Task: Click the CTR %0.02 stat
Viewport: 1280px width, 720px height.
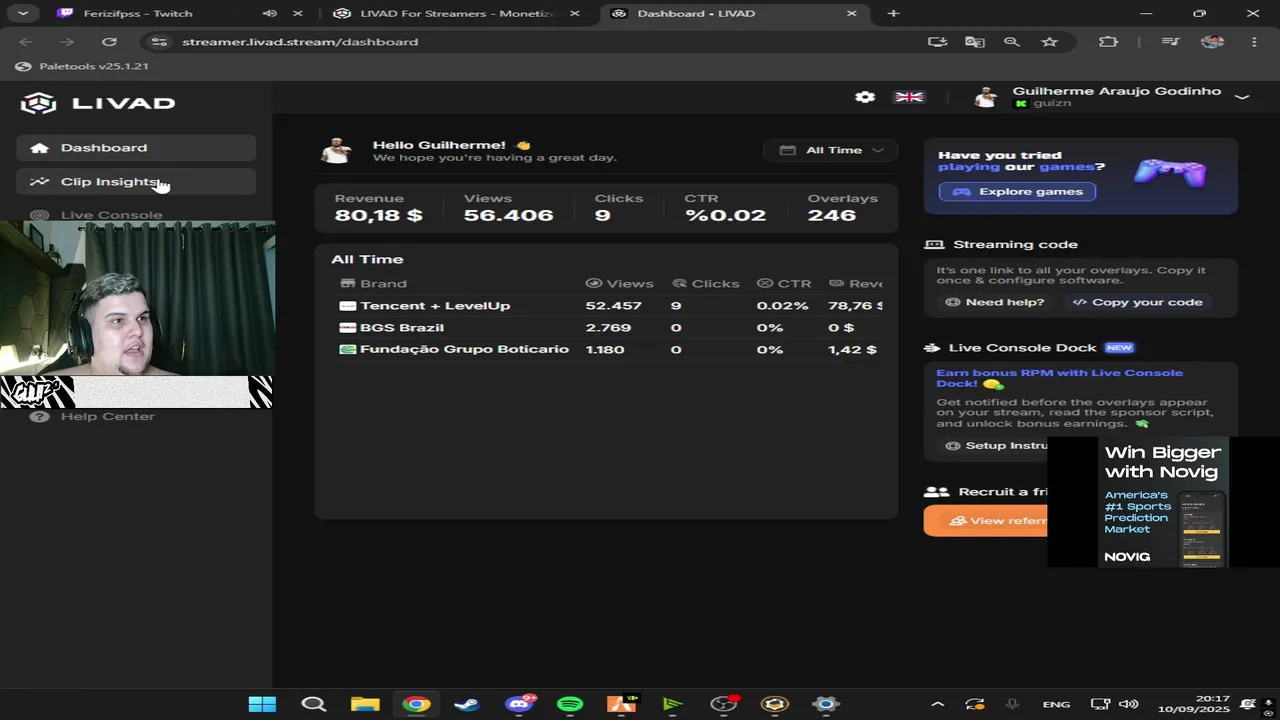Action: pos(725,208)
